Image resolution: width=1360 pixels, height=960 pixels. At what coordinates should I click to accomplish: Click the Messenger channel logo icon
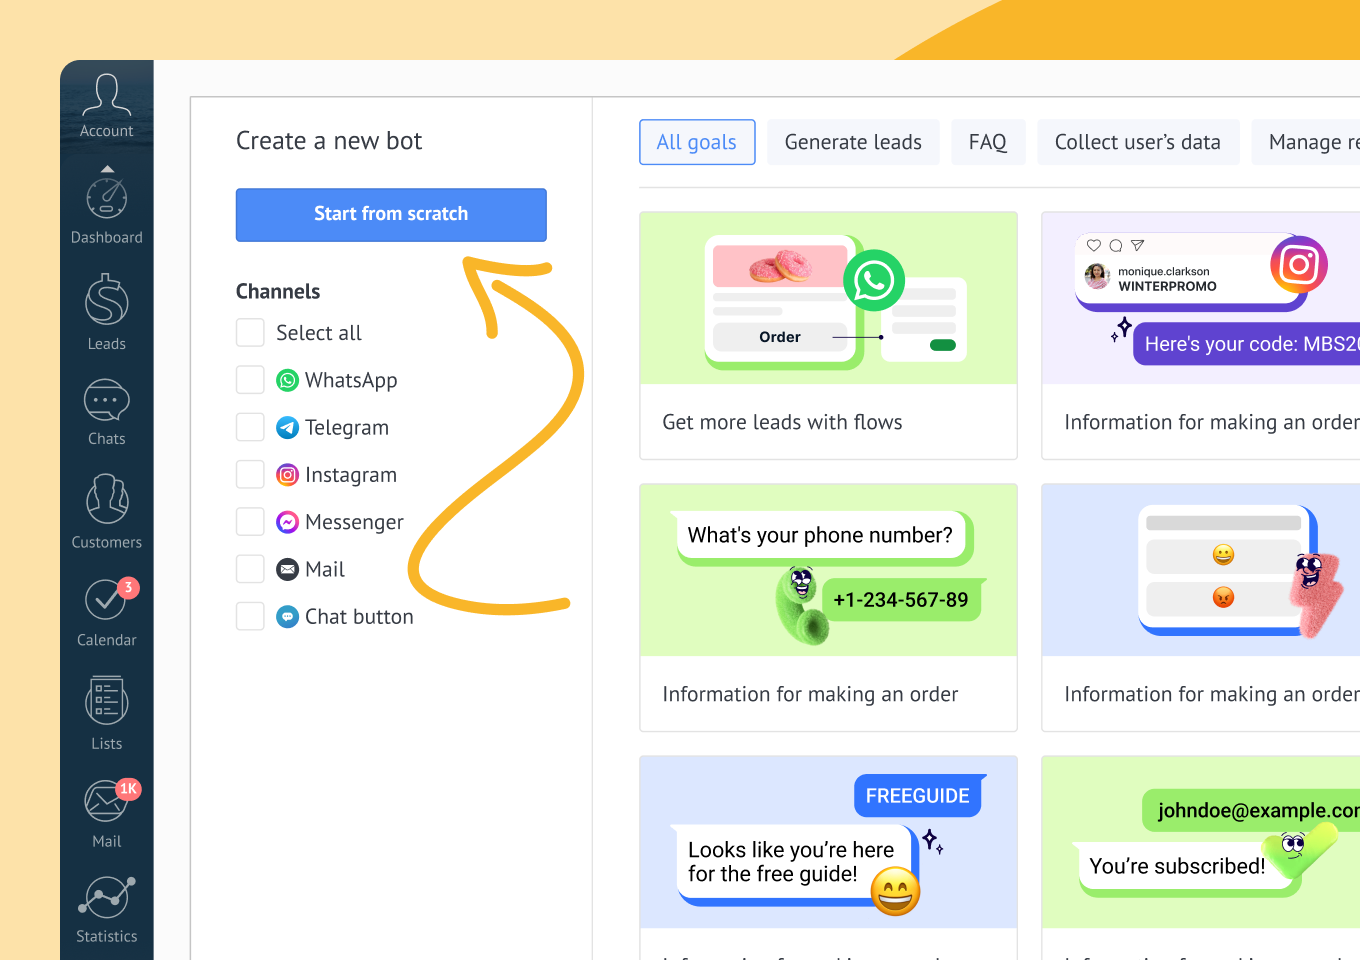(x=287, y=522)
